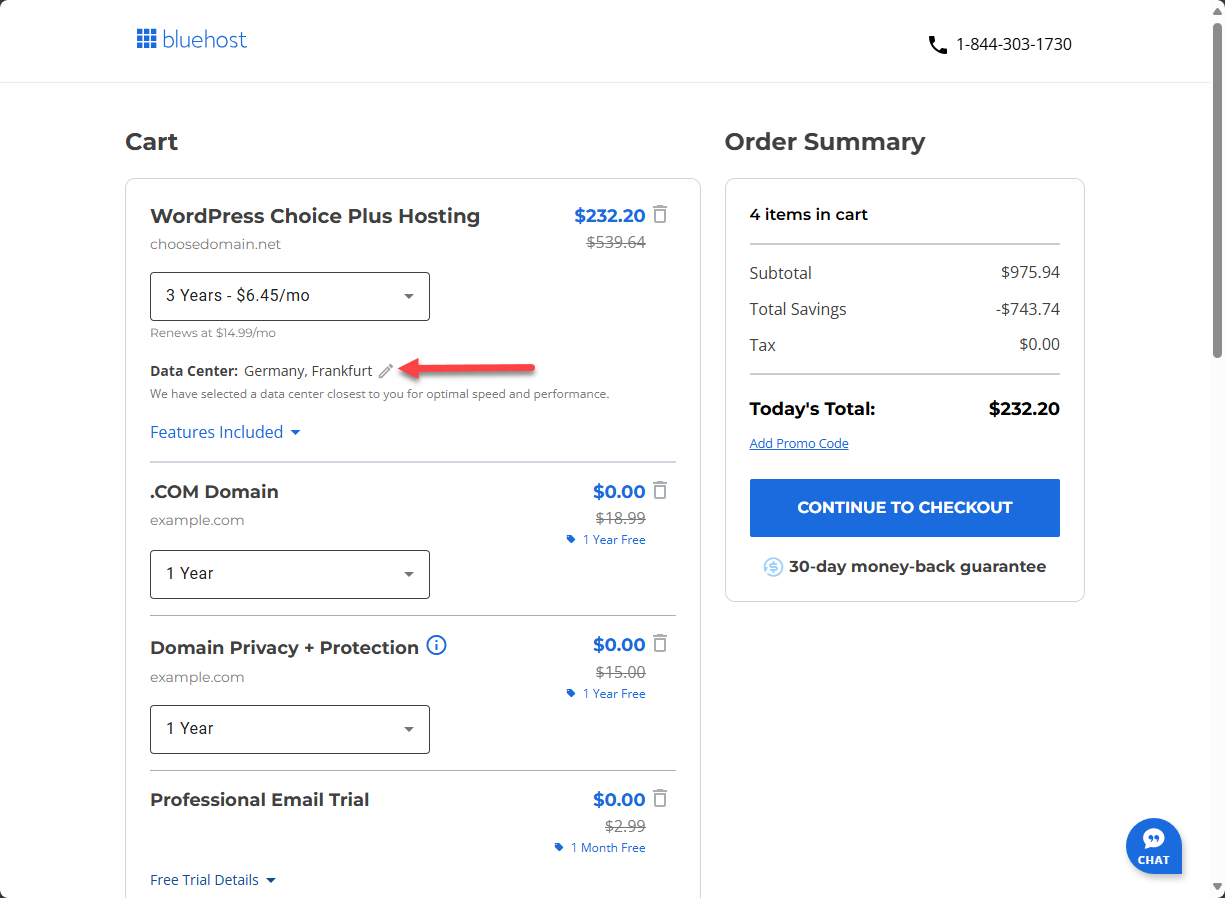Click the pencil icon to edit Data Center
The image size is (1225, 898).
[385, 370]
